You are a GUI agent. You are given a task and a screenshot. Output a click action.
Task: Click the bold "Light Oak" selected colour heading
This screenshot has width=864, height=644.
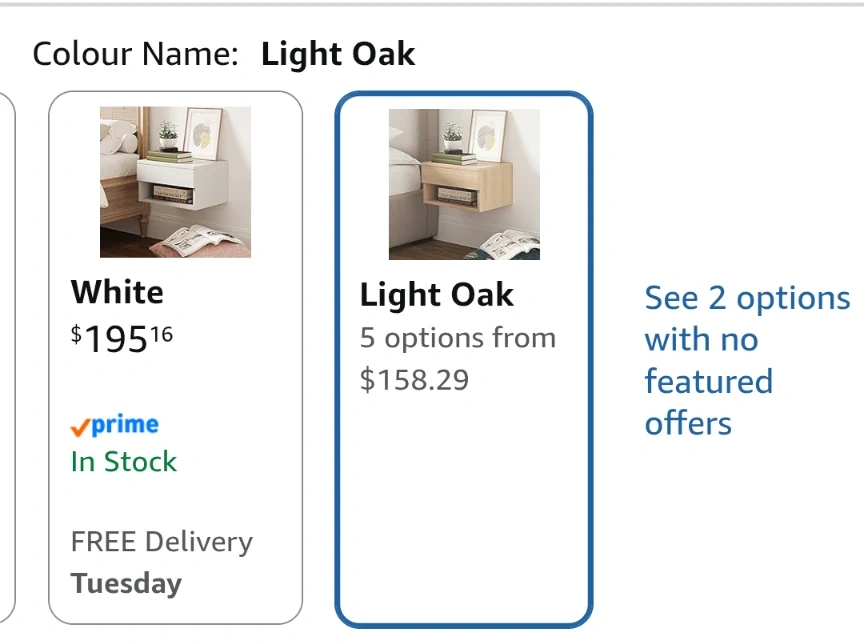pos(338,54)
